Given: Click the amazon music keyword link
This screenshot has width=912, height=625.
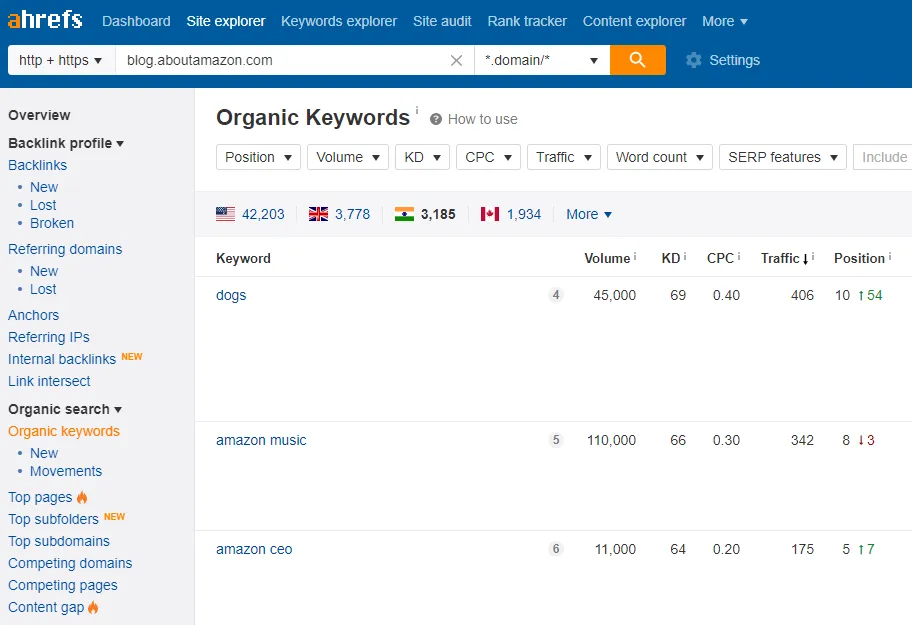Looking at the screenshot, I should [x=261, y=440].
